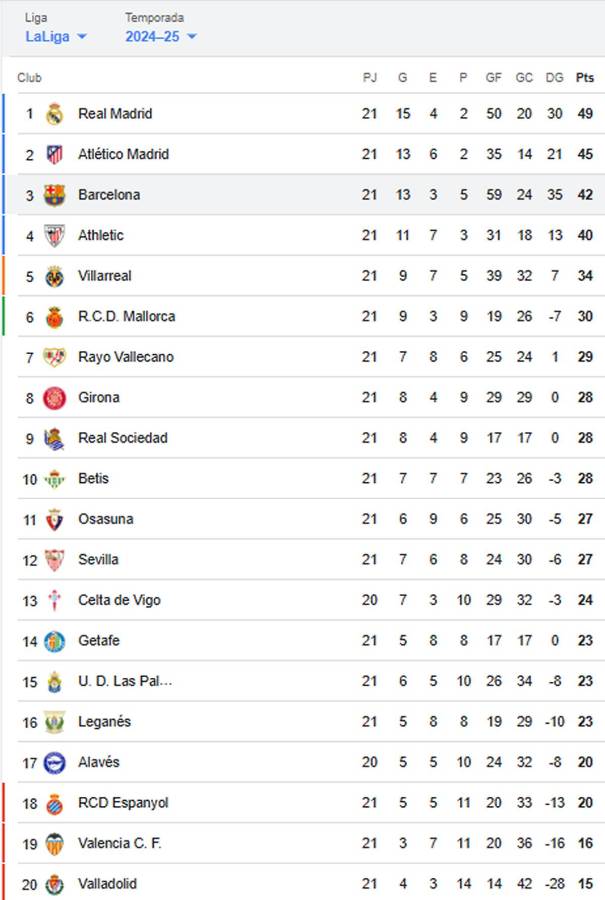Select the Betis badge icon
Viewport: 605px width, 900px height.
tap(55, 478)
